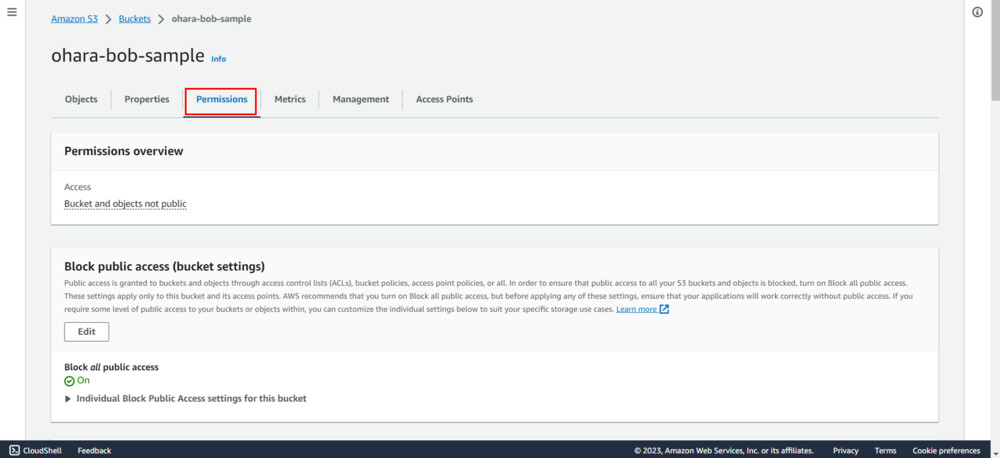
Task: Open the Management tab
Action: click(361, 99)
